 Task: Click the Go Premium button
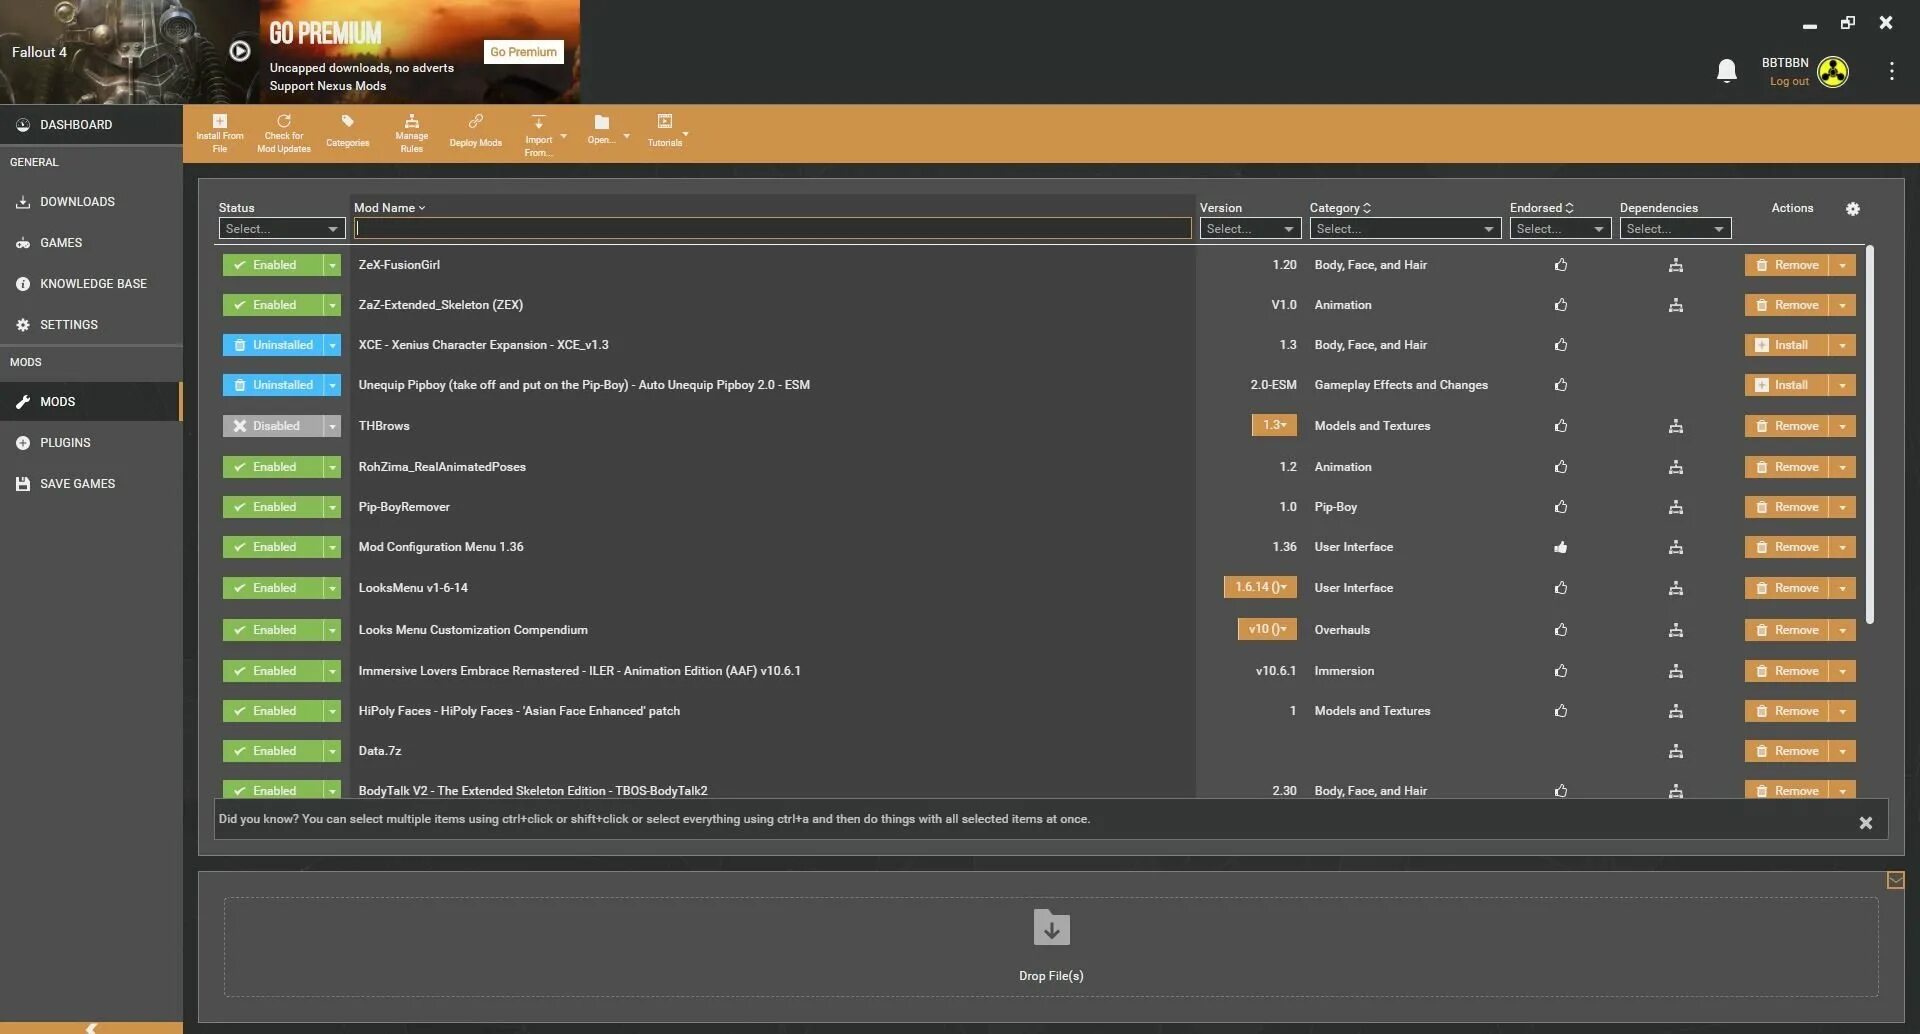523,52
